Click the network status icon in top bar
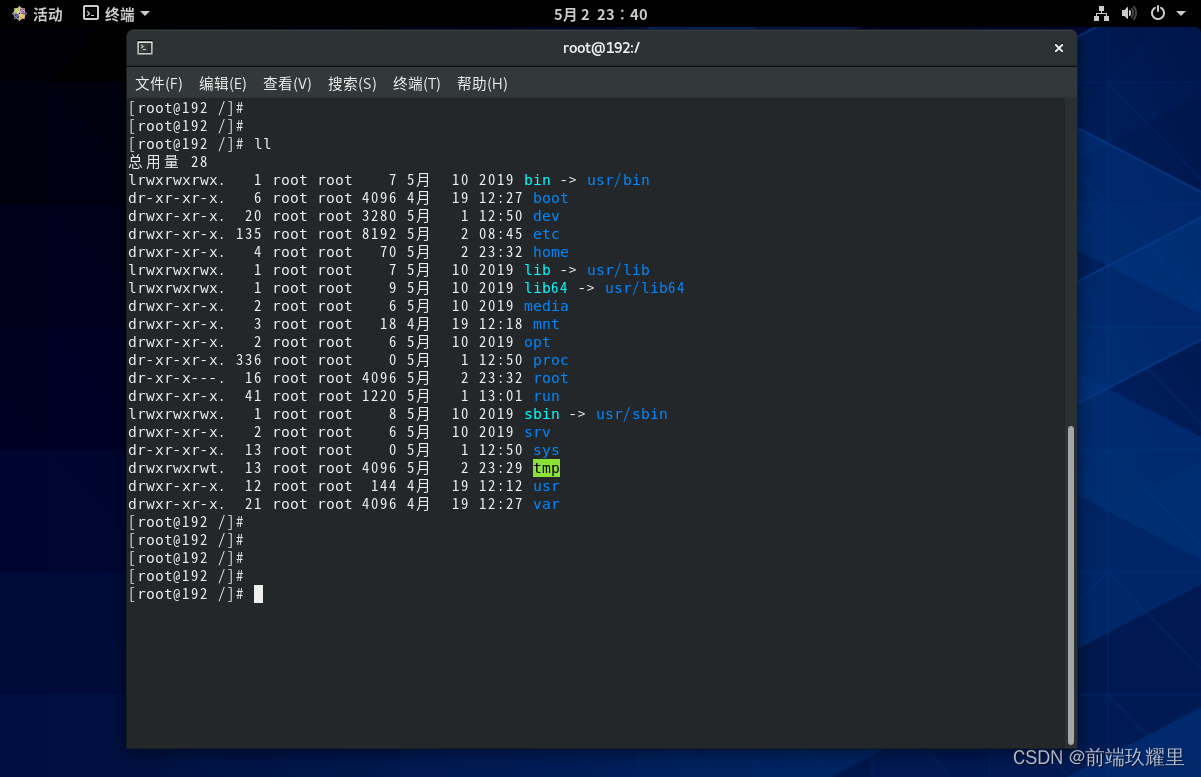 [x=1101, y=13]
